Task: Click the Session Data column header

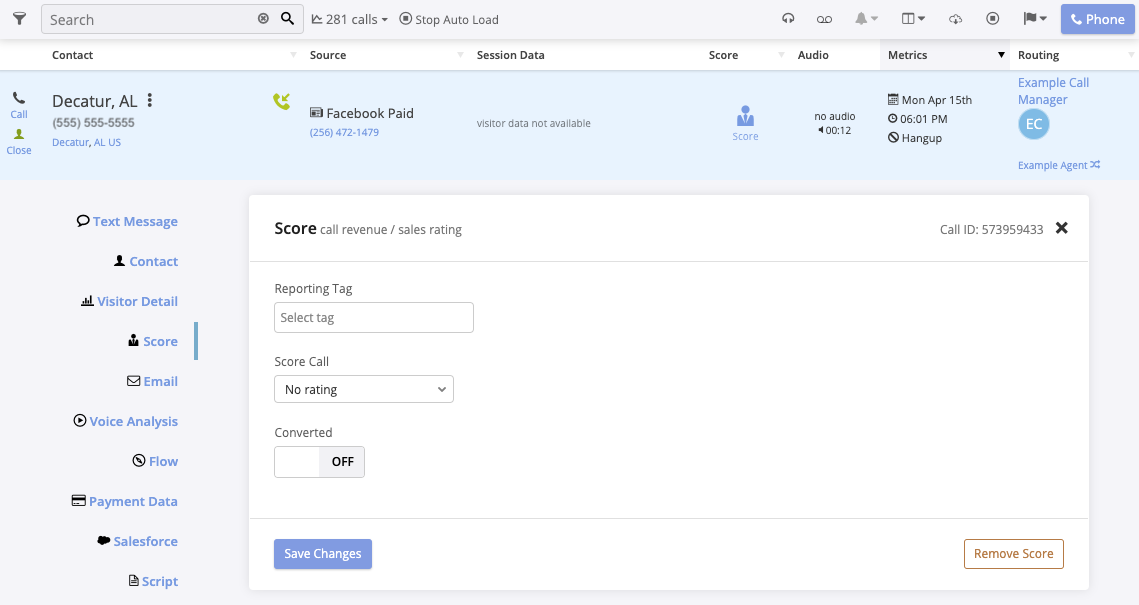Action: (511, 55)
